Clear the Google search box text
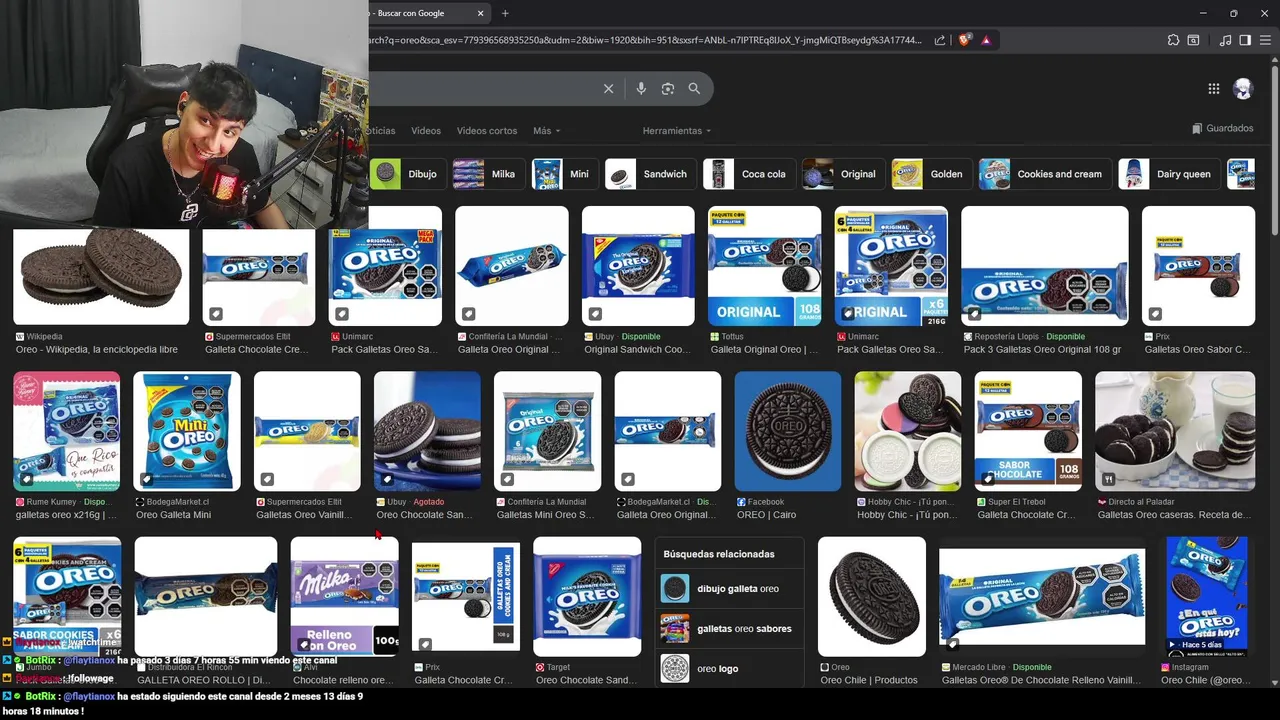The image size is (1280, 720). click(608, 89)
